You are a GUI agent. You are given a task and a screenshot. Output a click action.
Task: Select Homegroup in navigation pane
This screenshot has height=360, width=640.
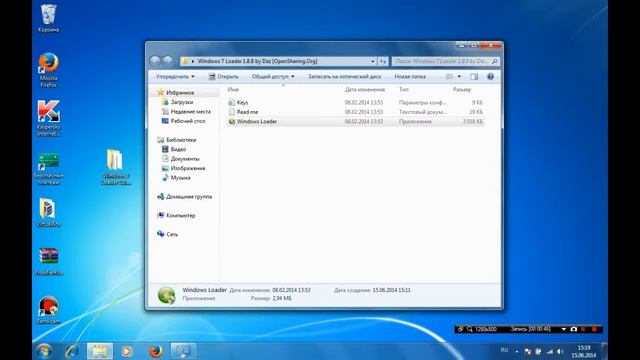click(189, 196)
